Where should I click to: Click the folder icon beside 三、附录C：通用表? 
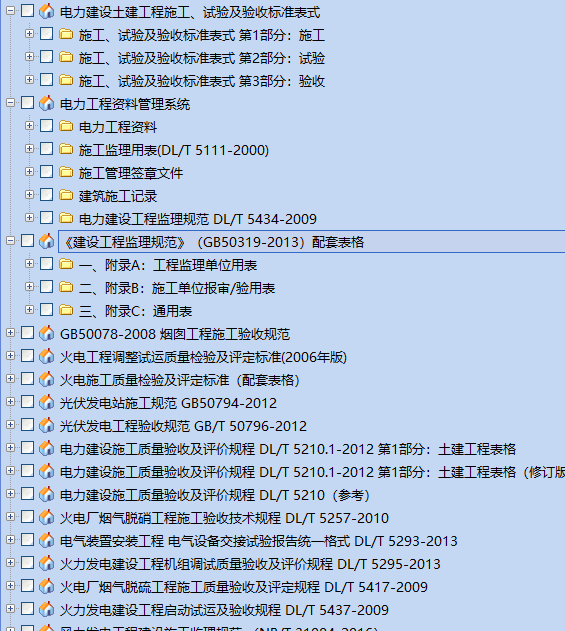tap(66, 310)
